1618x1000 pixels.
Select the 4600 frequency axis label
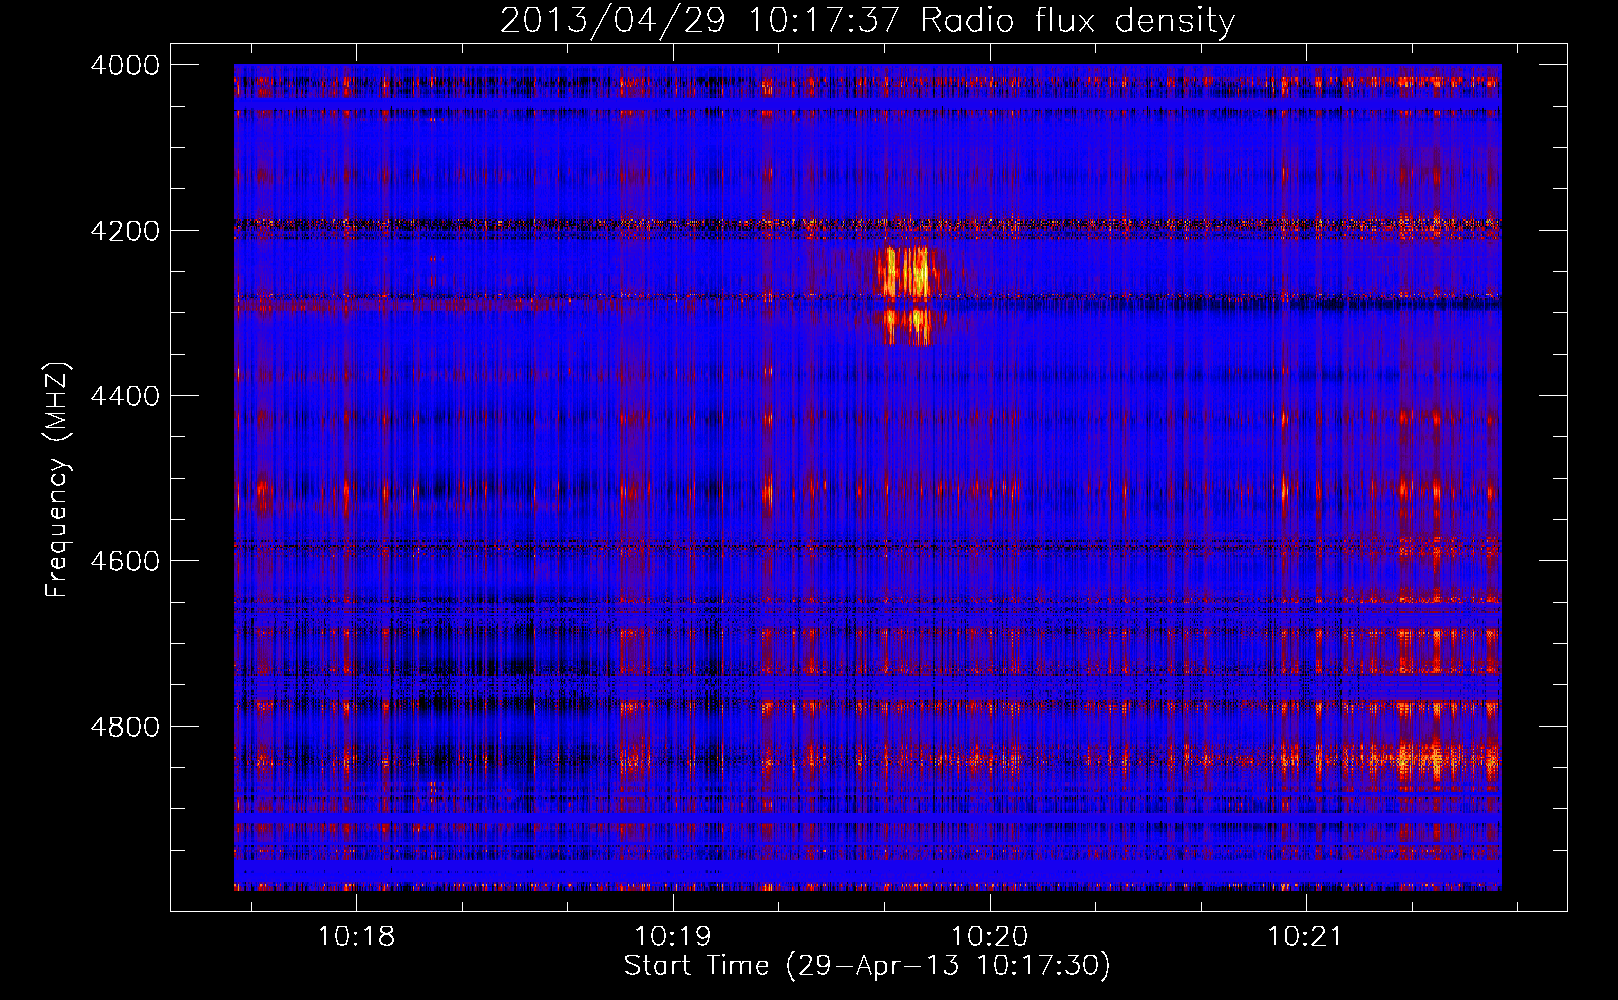(x=125, y=561)
